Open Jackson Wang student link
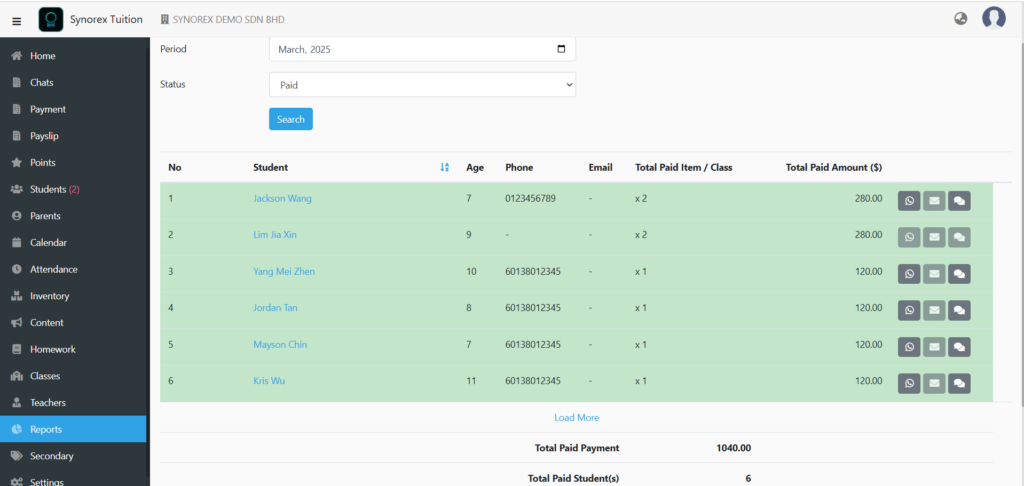Screen dimensions: 1024x486 pos(282,199)
